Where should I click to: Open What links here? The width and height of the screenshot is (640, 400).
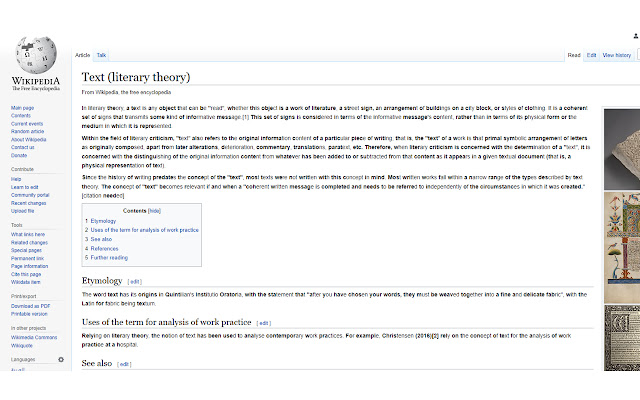point(28,235)
